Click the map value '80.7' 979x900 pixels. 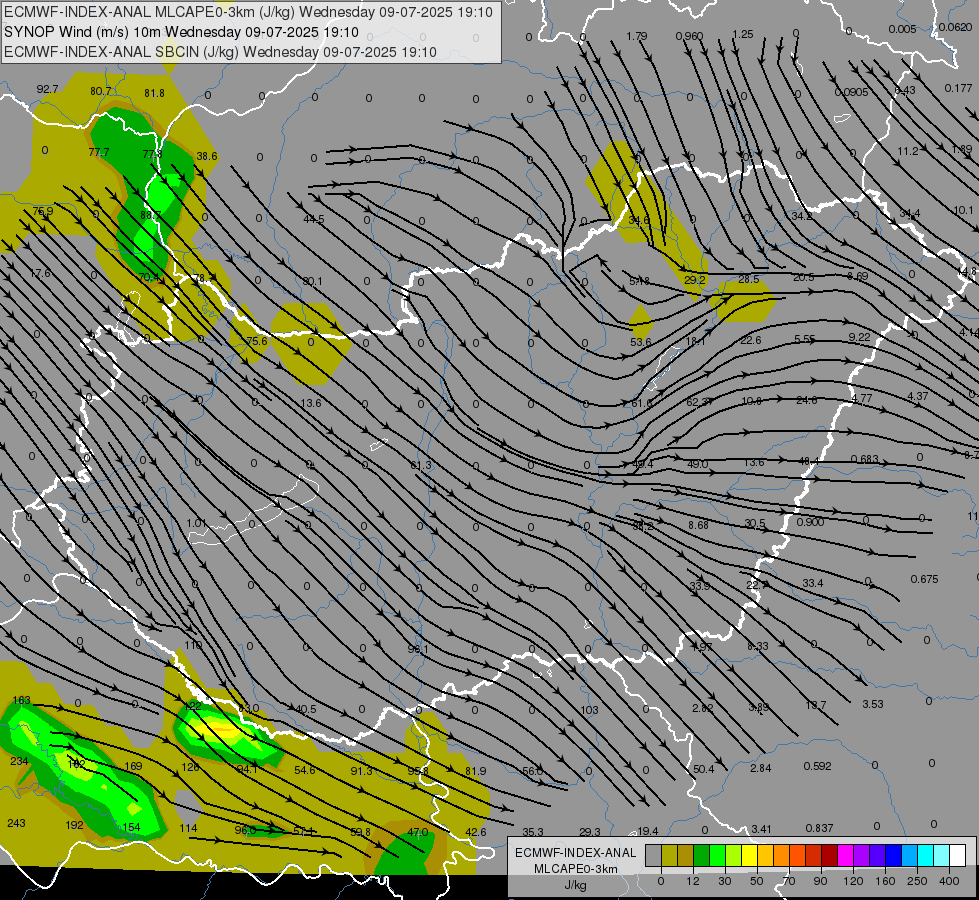[x=101, y=91]
